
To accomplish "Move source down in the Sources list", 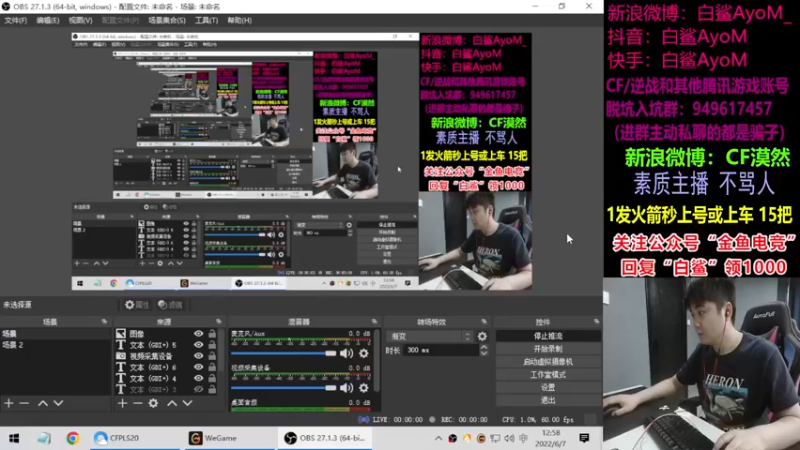I will click(x=188, y=403).
